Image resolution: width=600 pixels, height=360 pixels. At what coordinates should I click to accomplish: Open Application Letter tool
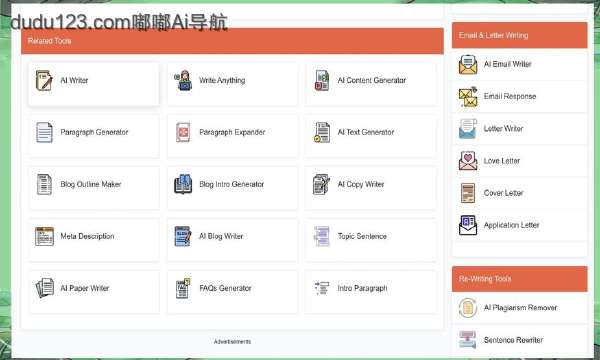tap(520, 225)
